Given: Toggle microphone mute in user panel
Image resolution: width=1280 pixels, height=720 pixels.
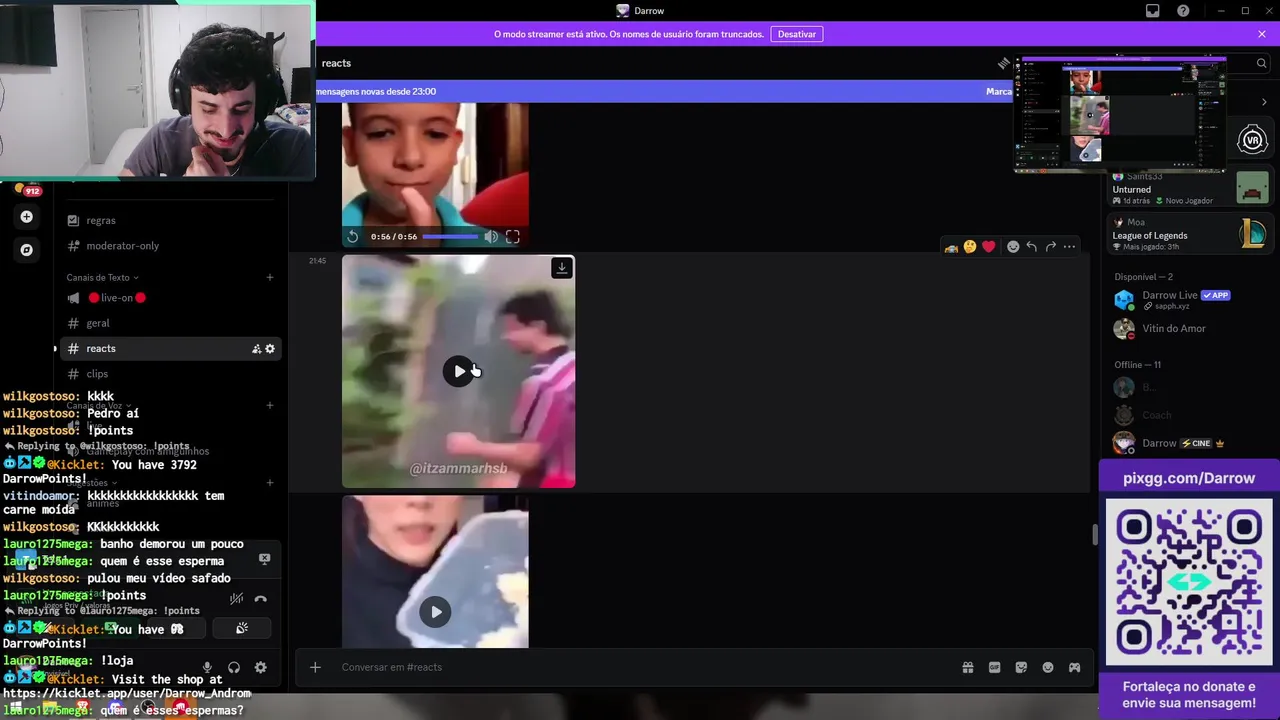Looking at the screenshot, I should click(207, 667).
